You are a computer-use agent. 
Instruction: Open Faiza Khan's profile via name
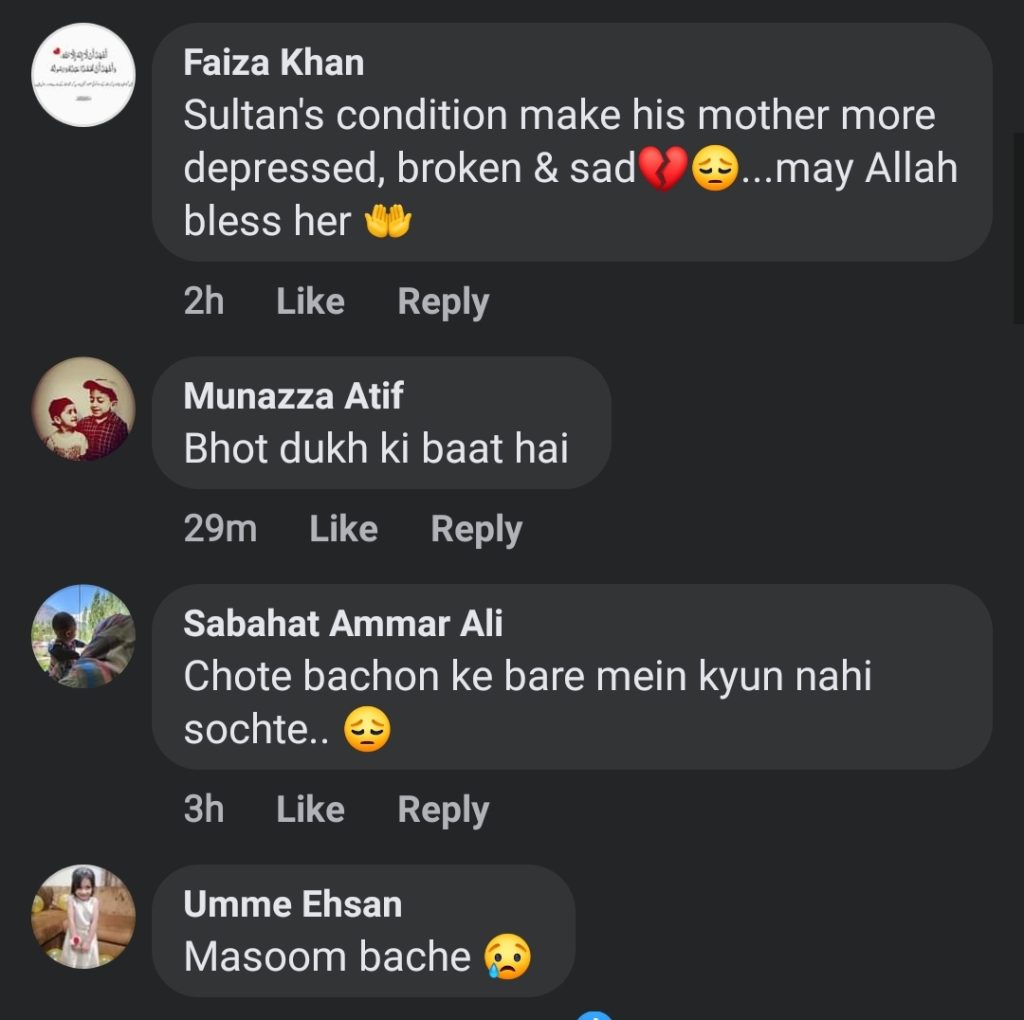(273, 63)
